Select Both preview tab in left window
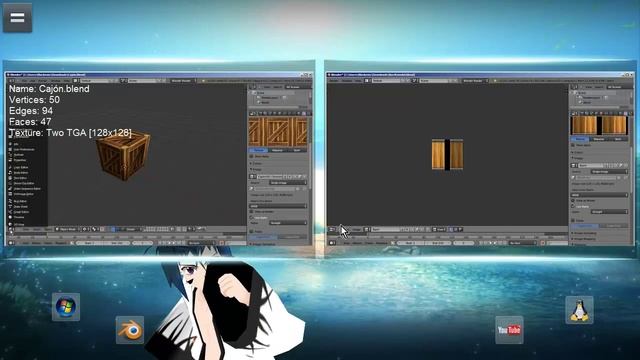Screen dimensions: 640x360 pos(297,150)
